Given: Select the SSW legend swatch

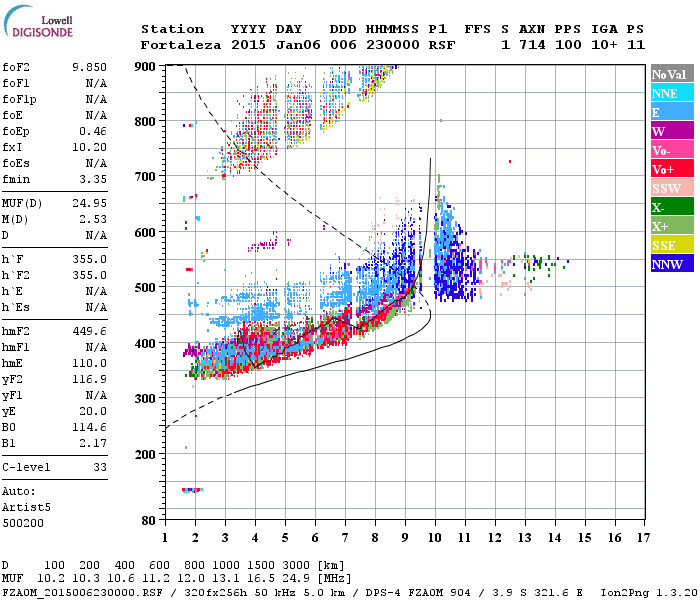Looking at the screenshot, I should click(x=672, y=188).
